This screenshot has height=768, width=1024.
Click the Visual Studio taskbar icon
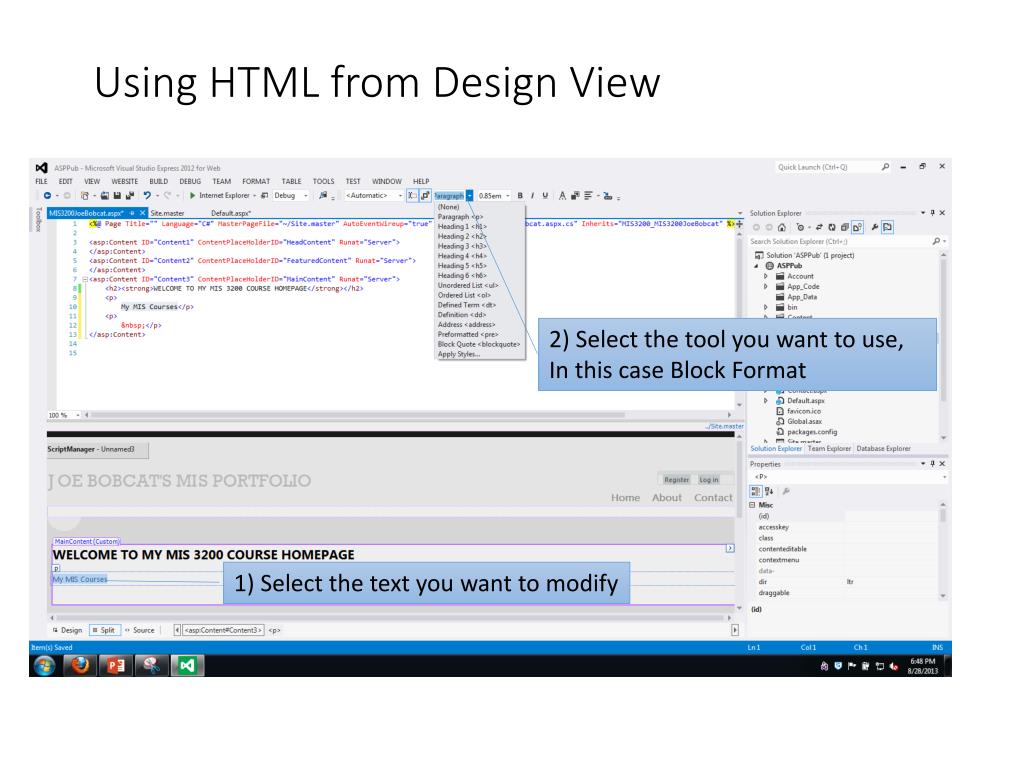click(x=187, y=665)
